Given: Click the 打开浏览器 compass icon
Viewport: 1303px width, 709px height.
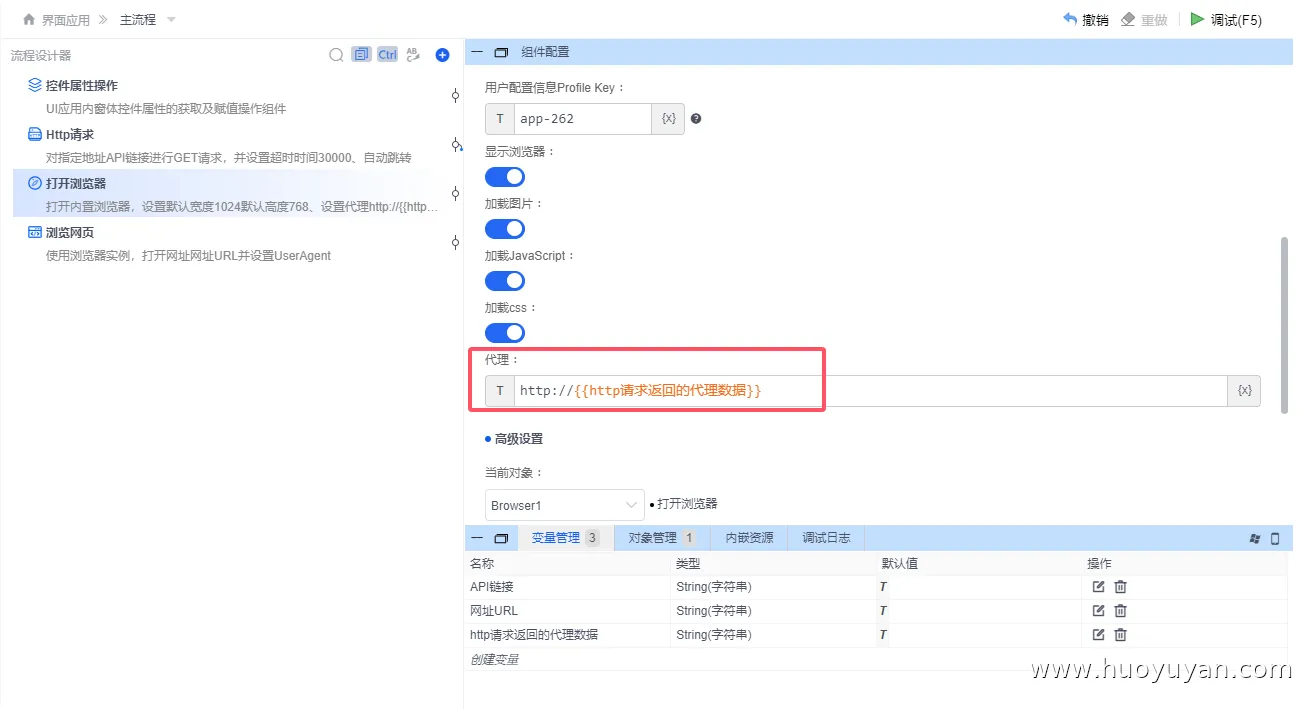Looking at the screenshot, I should tap(35, 183).
